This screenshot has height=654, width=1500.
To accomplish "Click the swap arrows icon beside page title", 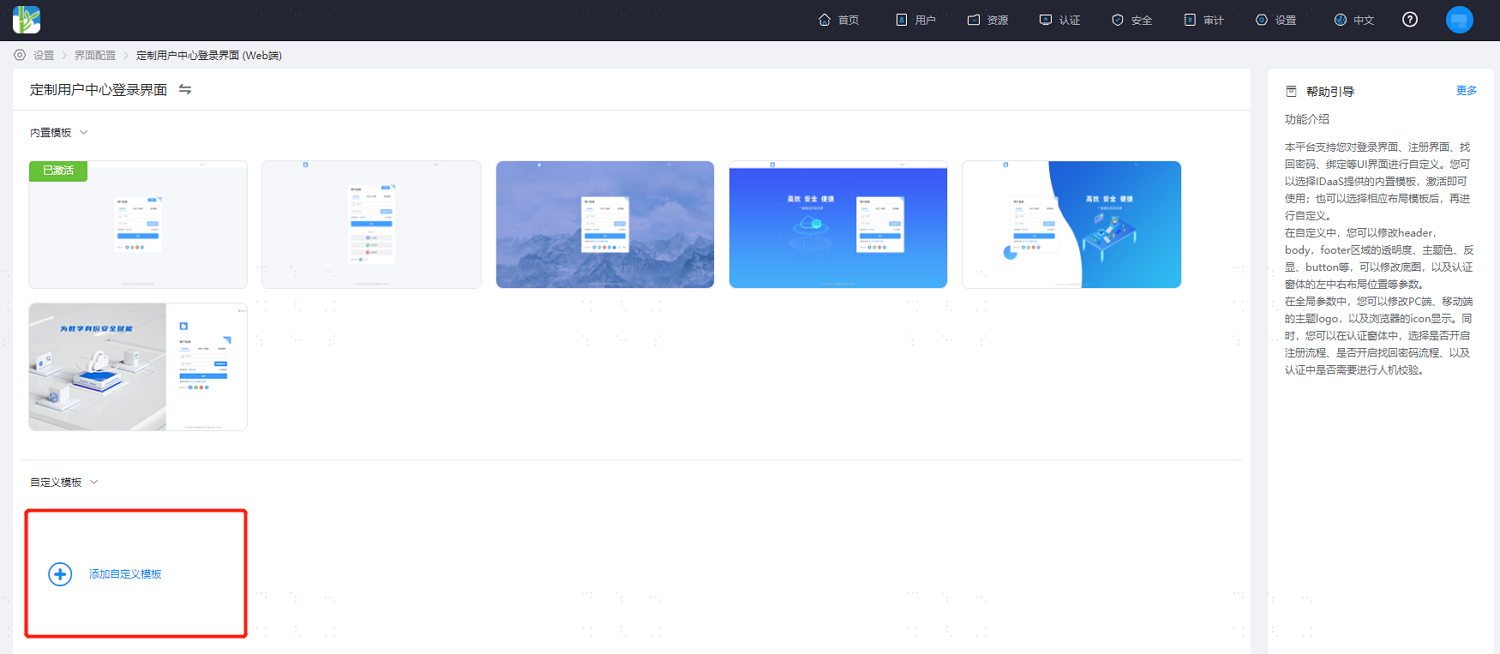I will click(185, 89).
